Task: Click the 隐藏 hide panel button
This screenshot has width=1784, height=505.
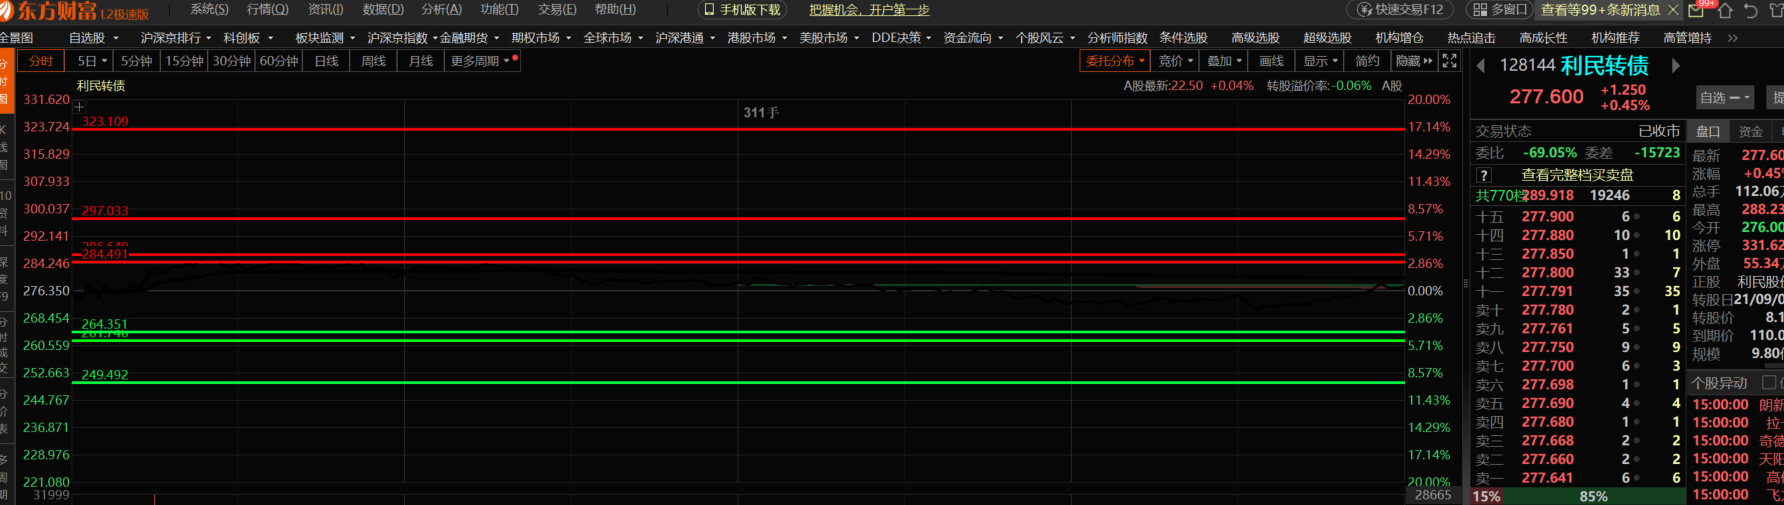Action: [x=1414, y=61]
